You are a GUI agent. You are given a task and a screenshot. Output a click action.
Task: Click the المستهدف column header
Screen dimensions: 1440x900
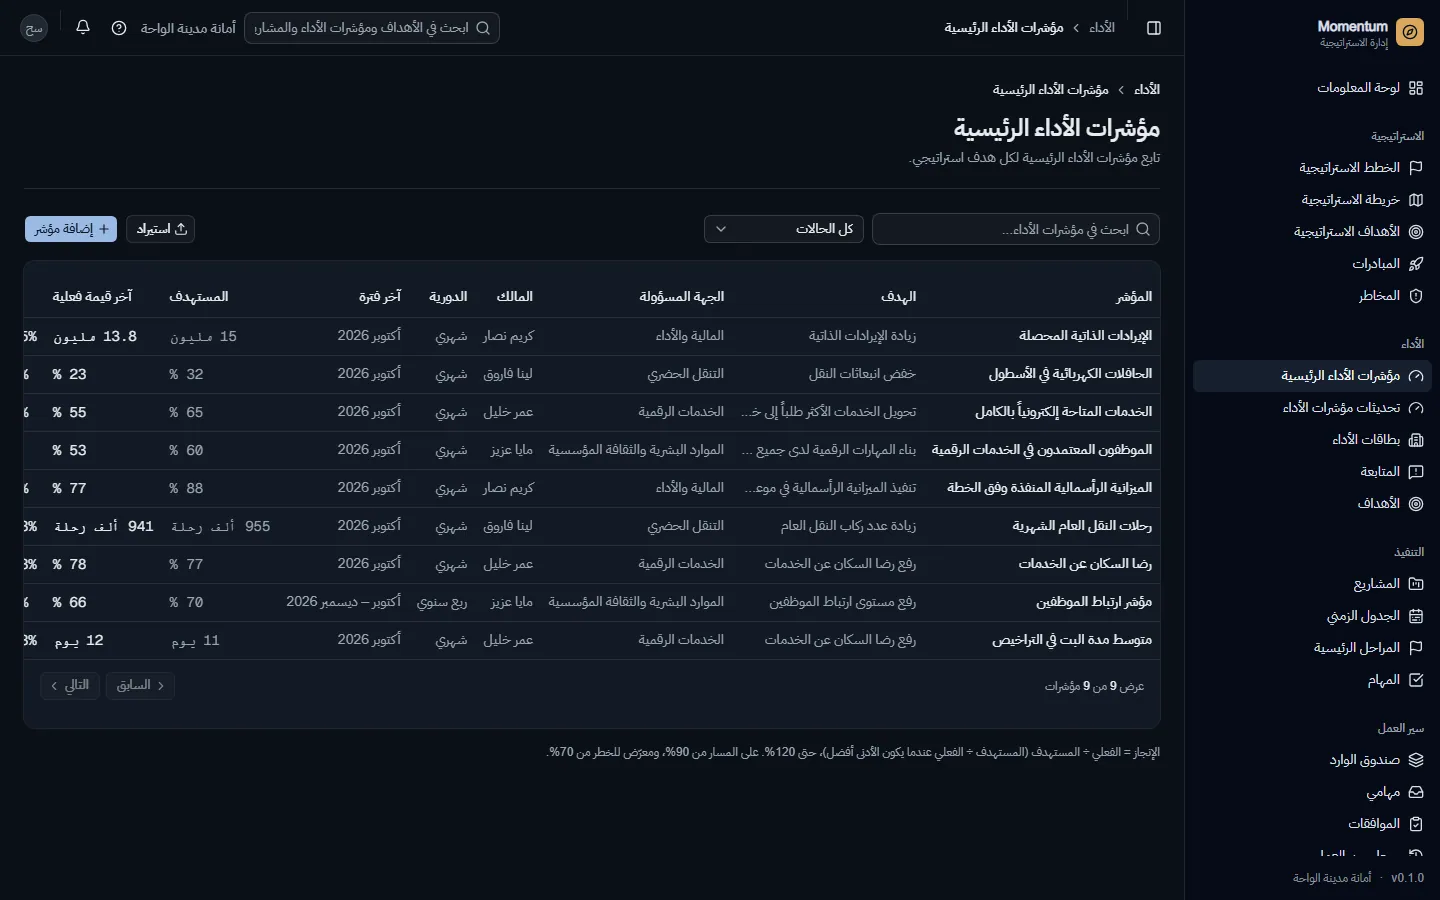199,297
